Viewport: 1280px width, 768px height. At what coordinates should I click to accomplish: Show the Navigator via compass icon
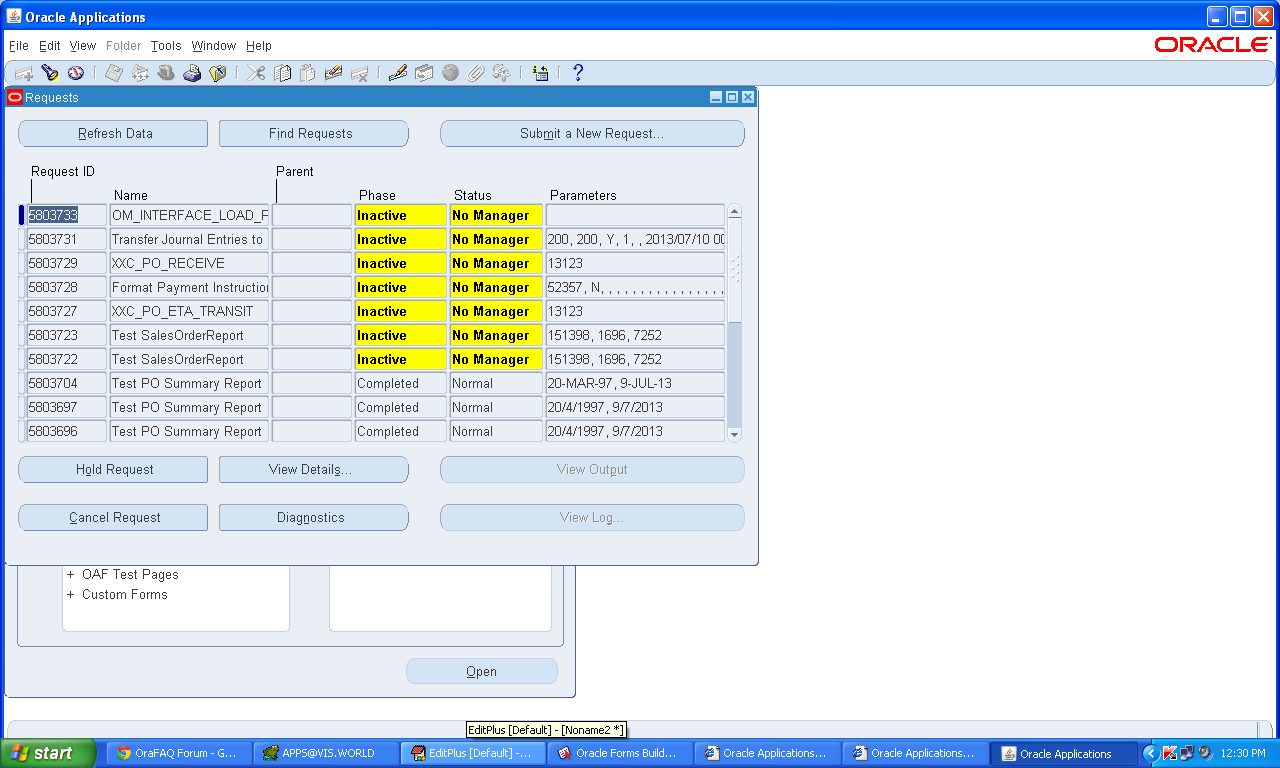(76, 73)
